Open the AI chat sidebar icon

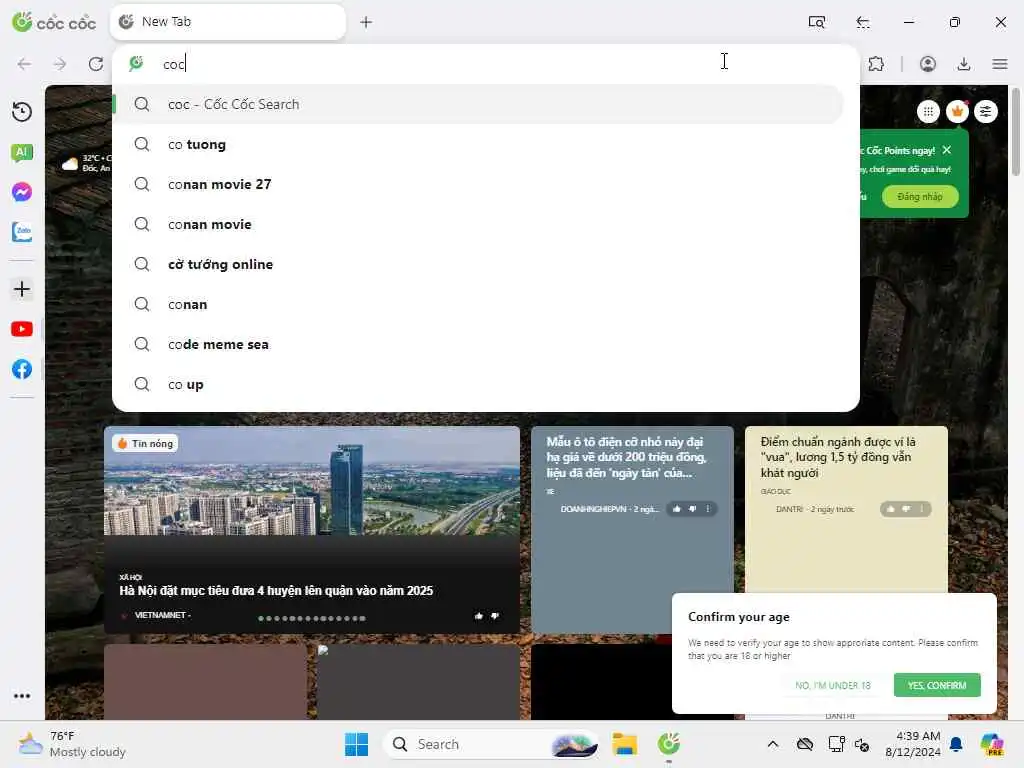pos(22,153)
